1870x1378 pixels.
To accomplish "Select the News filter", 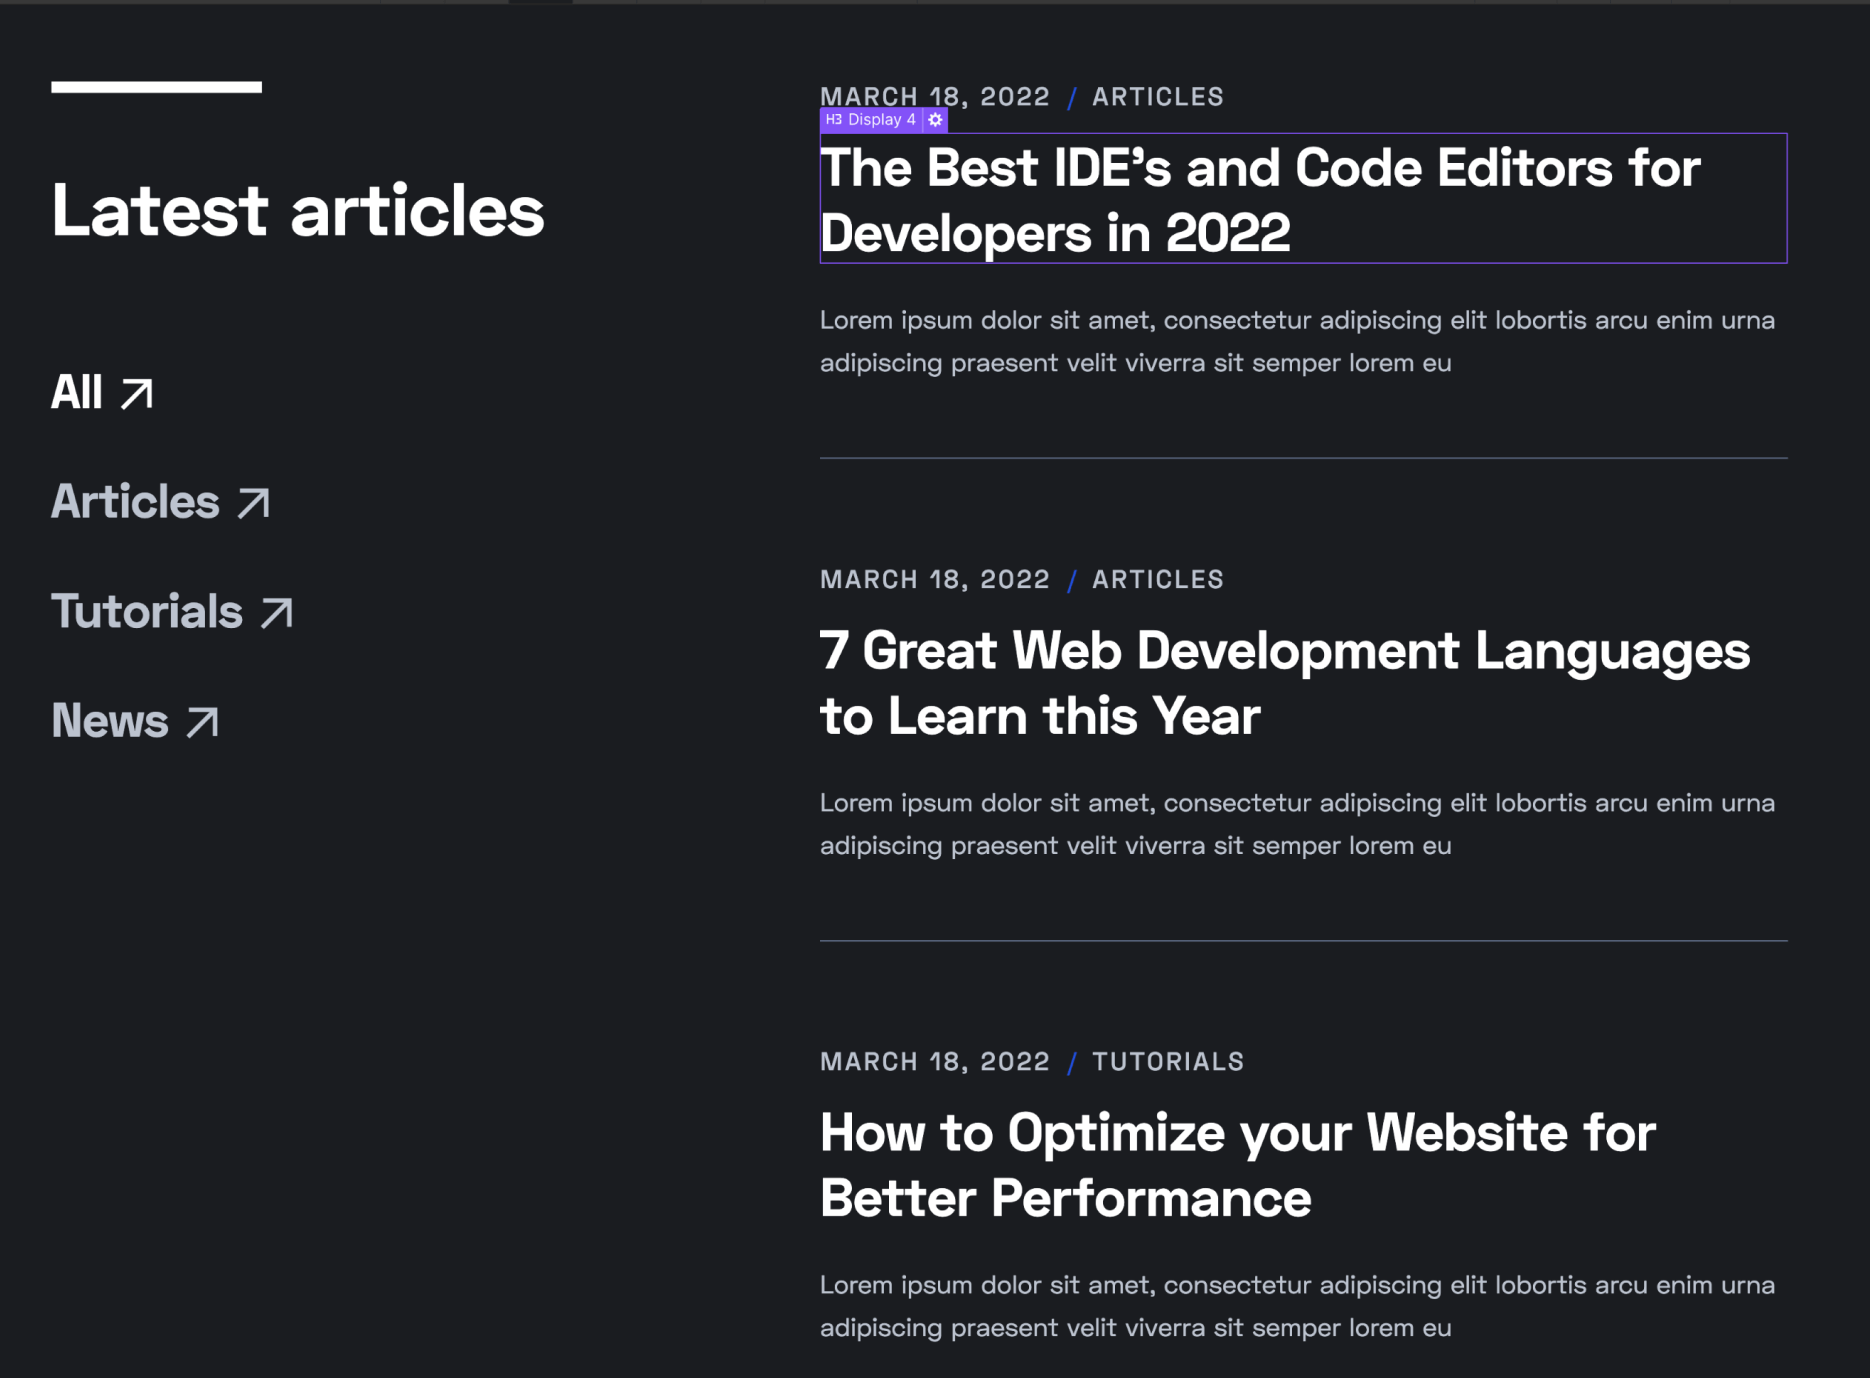I will pyautogui.click(x=109, y=721).
